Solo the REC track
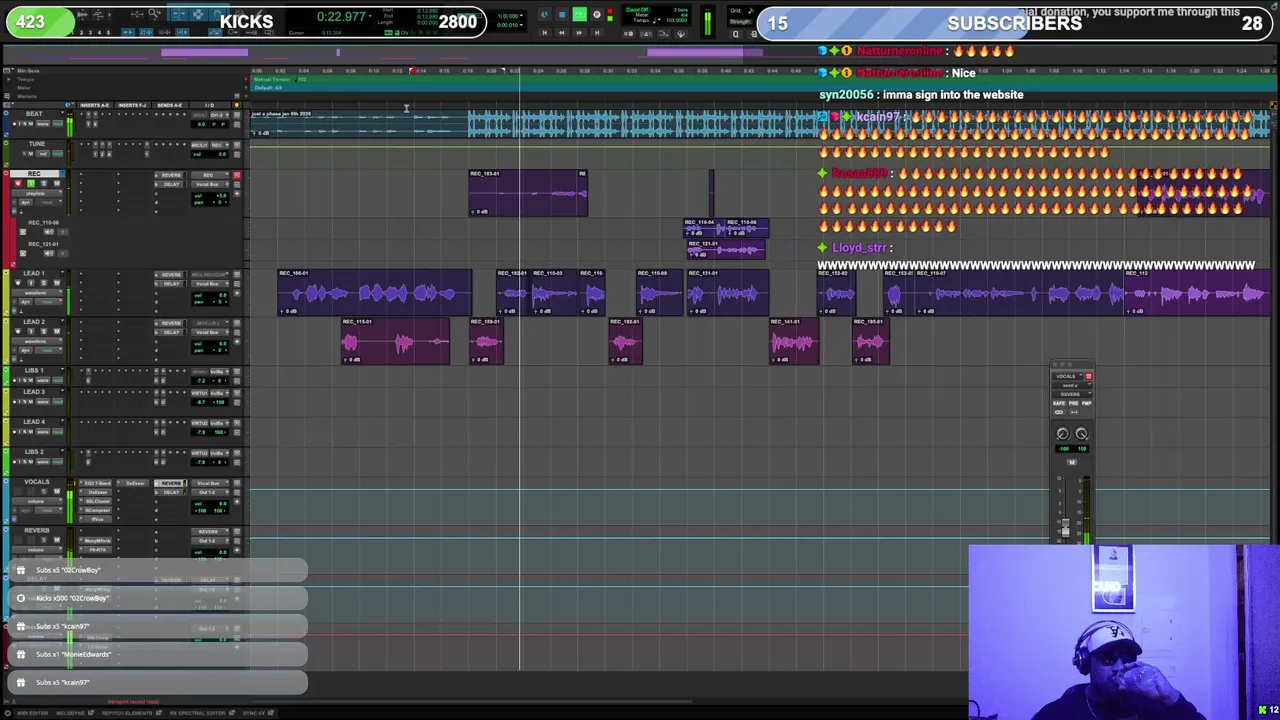1280x720 pixels. click(x=44, y=183)
